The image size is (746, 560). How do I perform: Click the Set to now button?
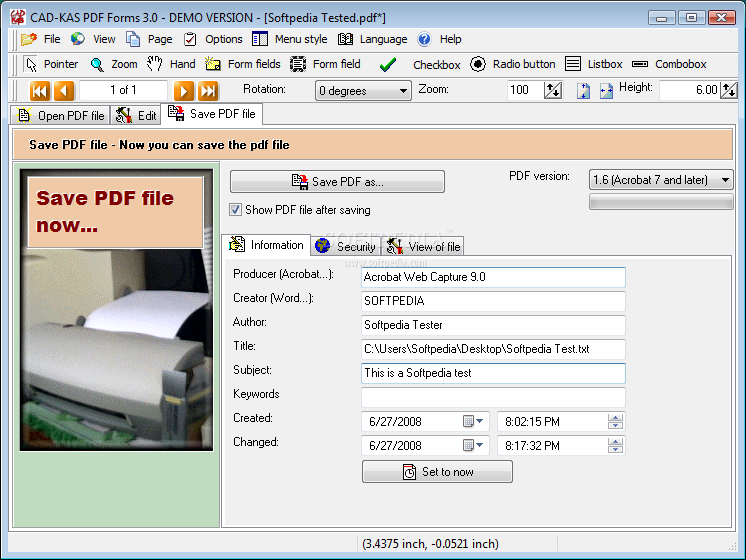coord(437,472)
